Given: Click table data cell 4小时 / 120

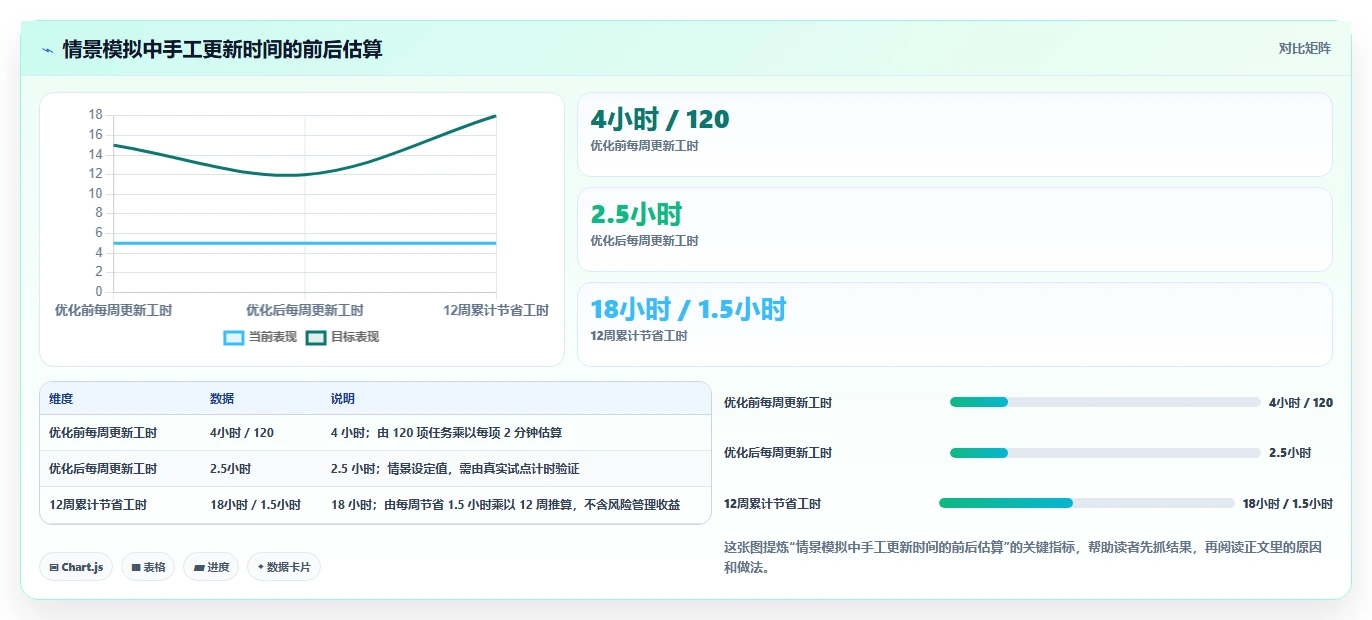Looking at the screenshot, I should point(242,433).
